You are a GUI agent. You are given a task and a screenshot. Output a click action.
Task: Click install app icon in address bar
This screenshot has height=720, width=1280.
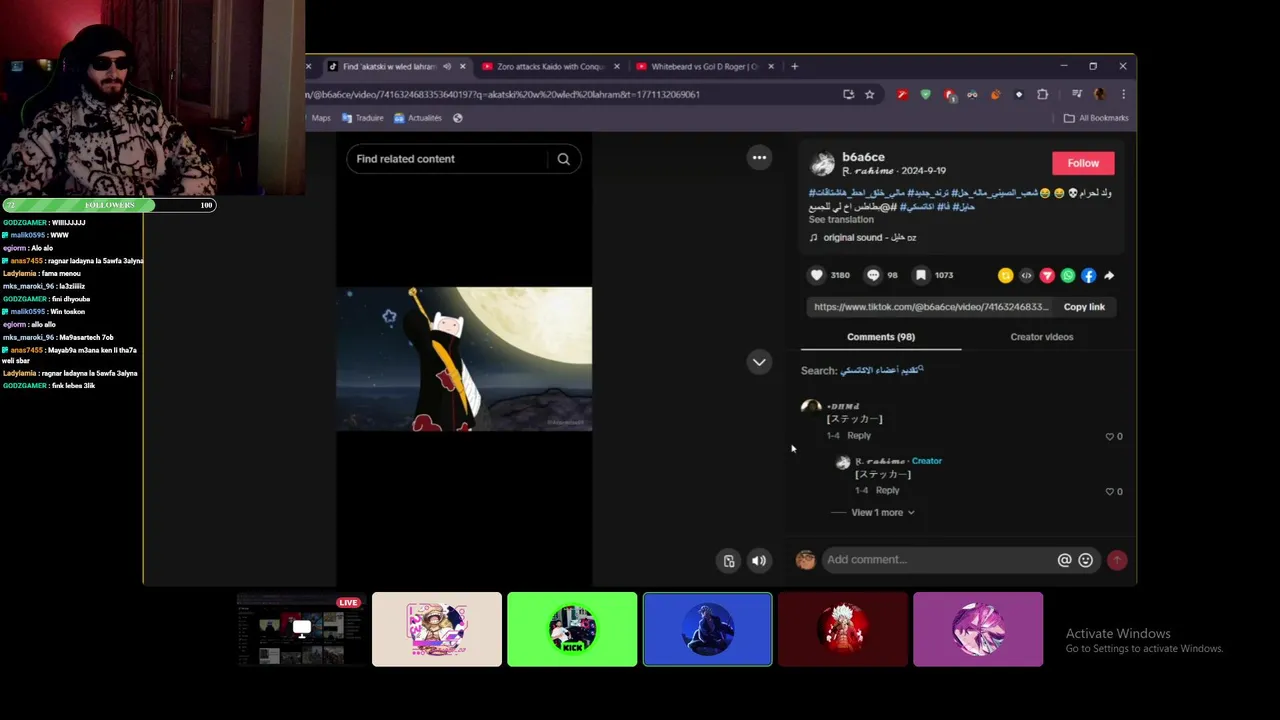(848, 94)
